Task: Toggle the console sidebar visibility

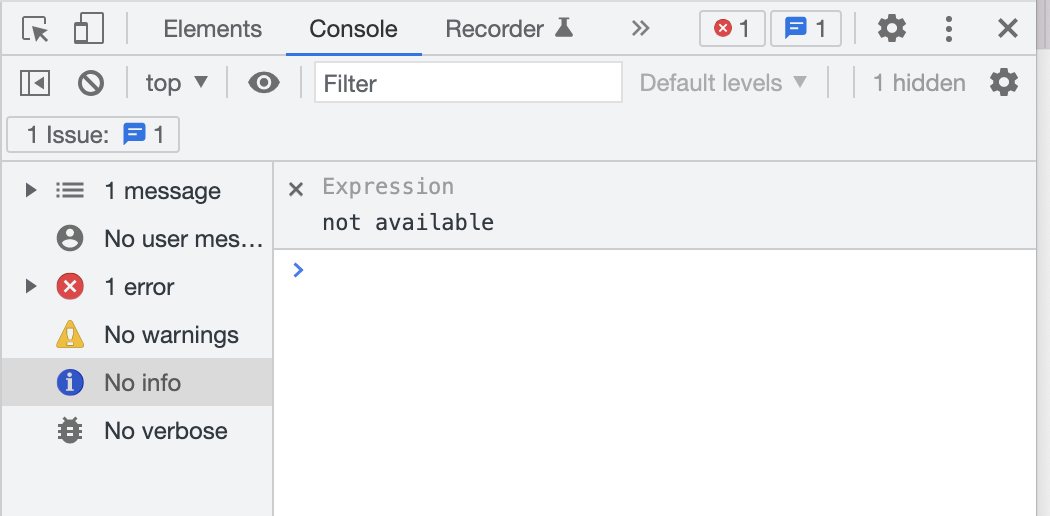Action: [x=35, y=83]
